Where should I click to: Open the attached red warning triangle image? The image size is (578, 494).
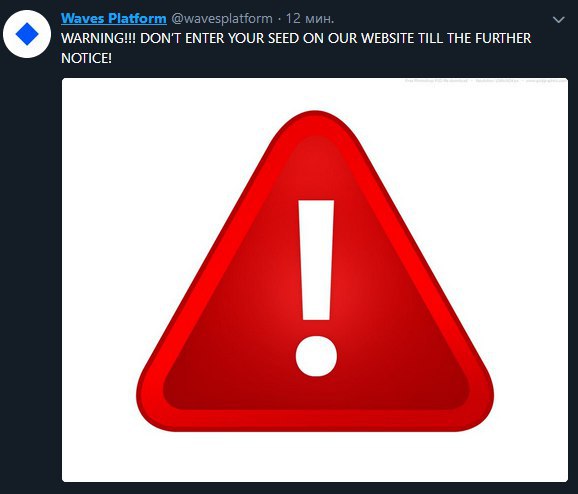(315, 279)
